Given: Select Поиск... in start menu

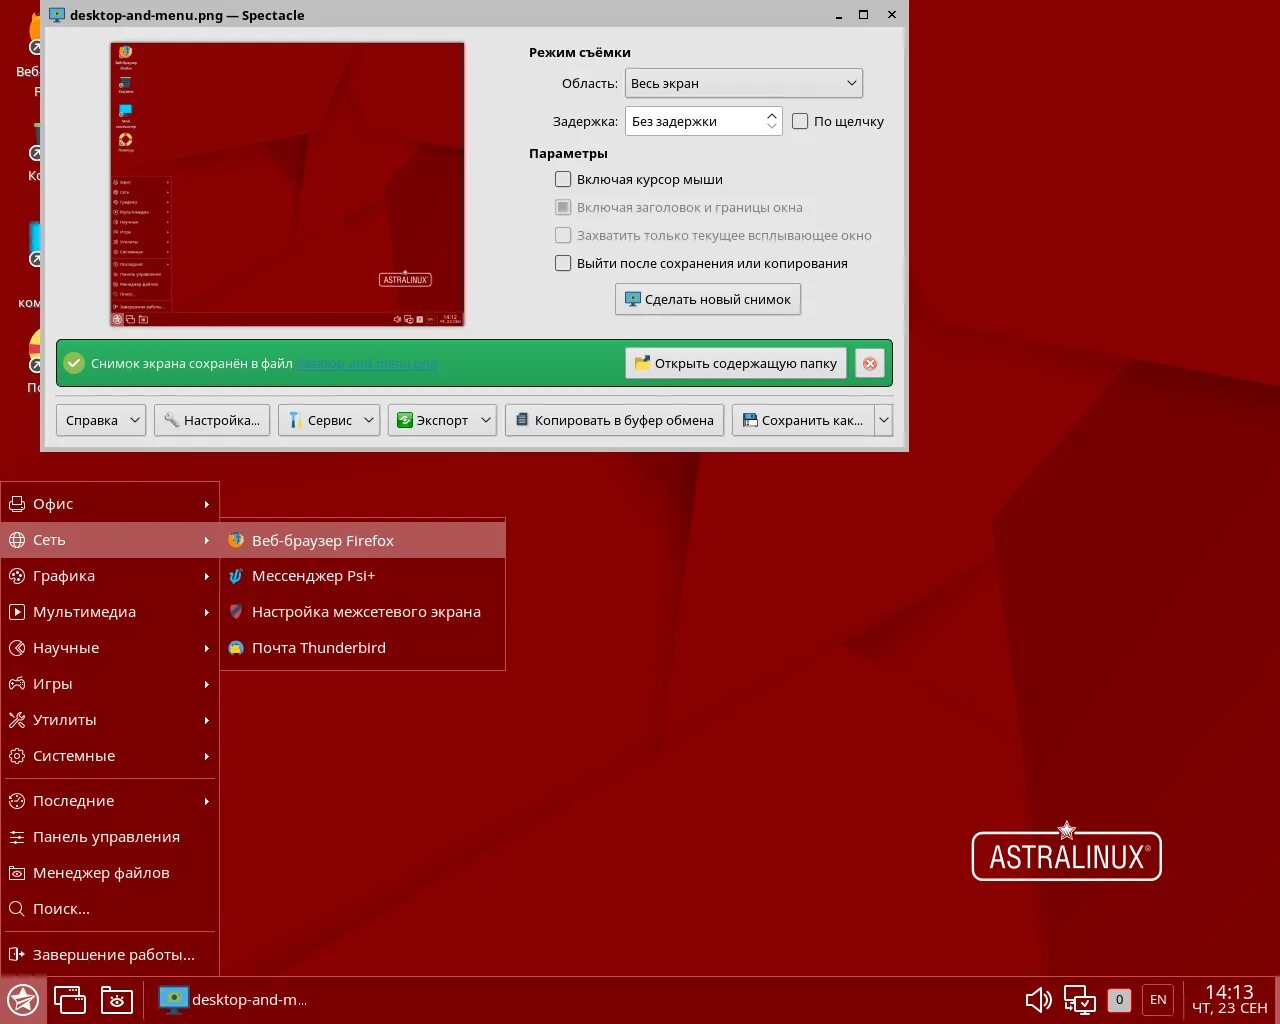Looking at the screenshot, I should 110,909.
